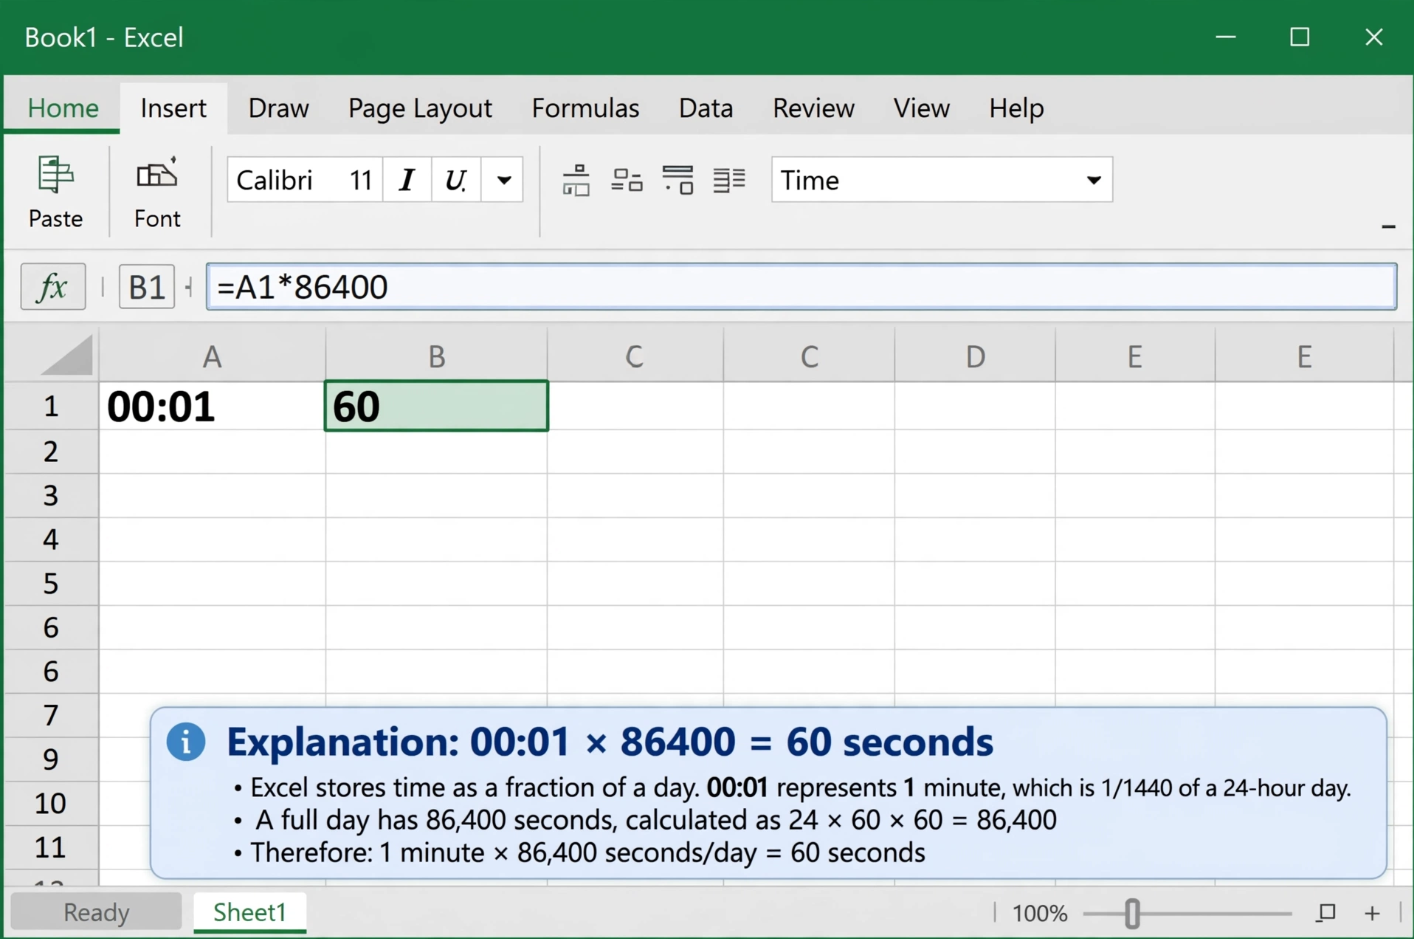Screen dimensions: 1414x939
Task: Select row 2 header
Action: (51, 452)
